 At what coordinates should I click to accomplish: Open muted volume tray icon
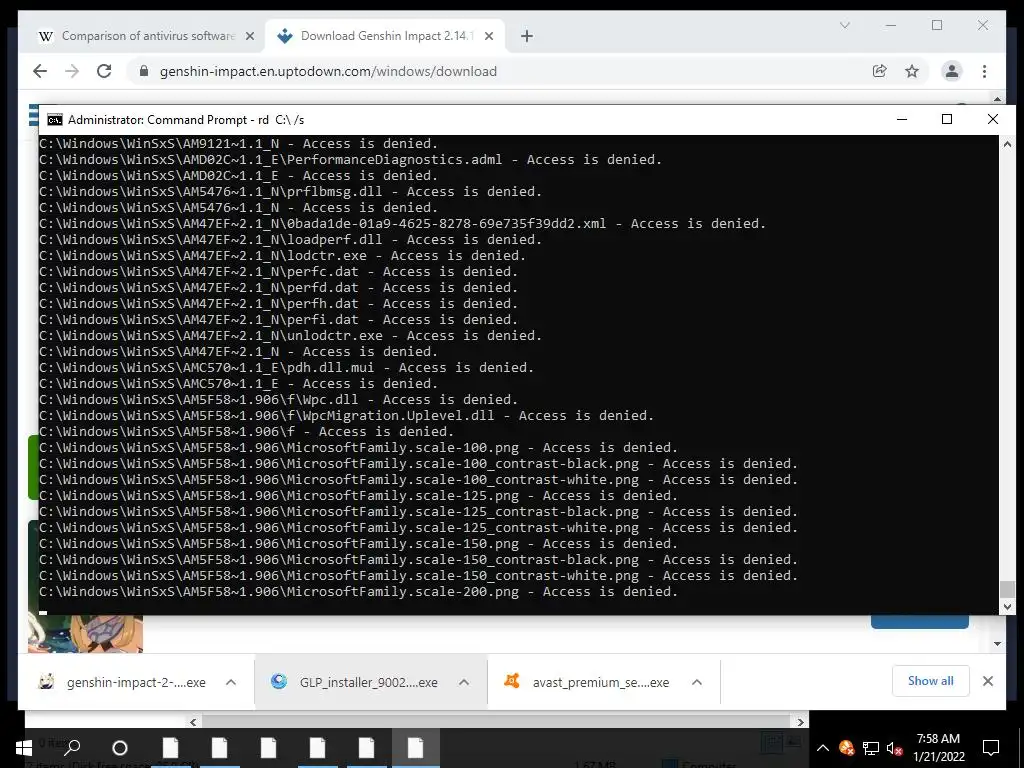(x=894, y=748)
